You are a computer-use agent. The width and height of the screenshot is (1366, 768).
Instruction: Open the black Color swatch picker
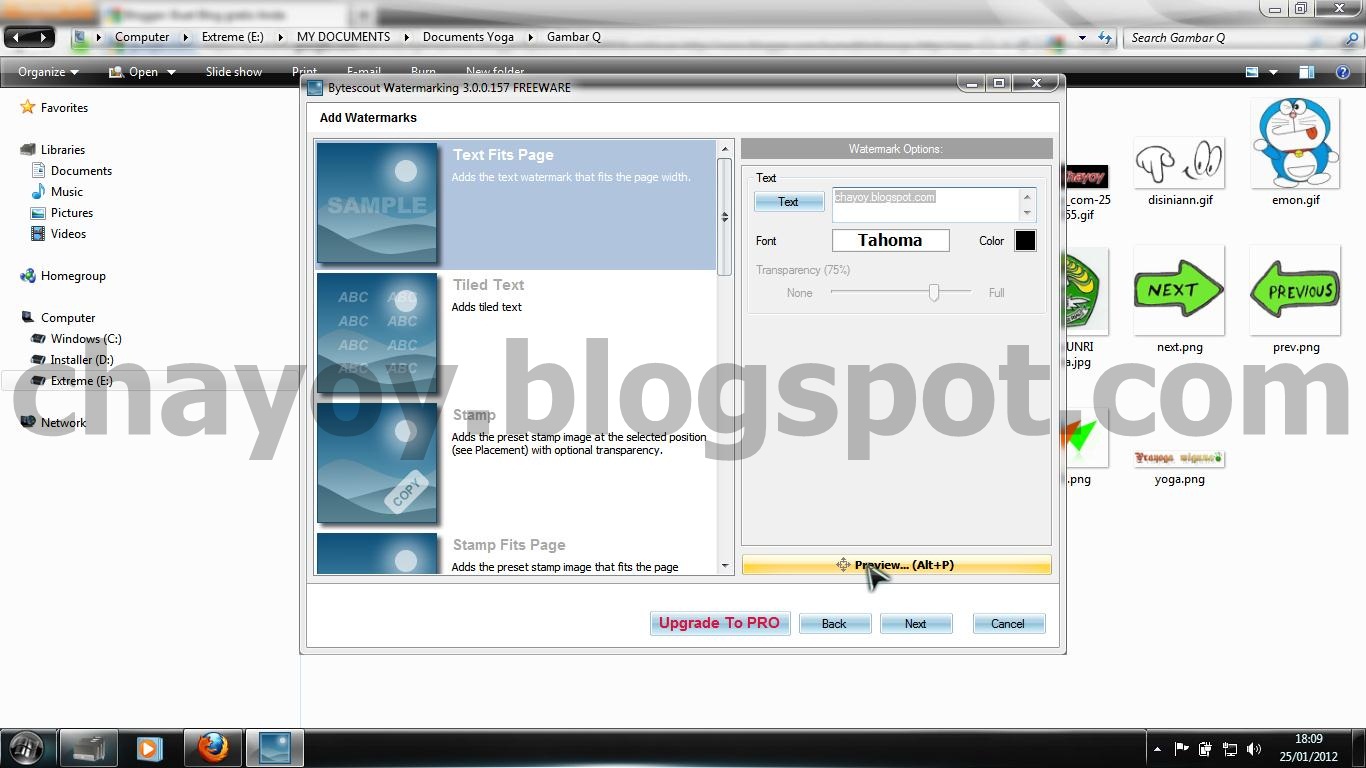[1025, 240]
